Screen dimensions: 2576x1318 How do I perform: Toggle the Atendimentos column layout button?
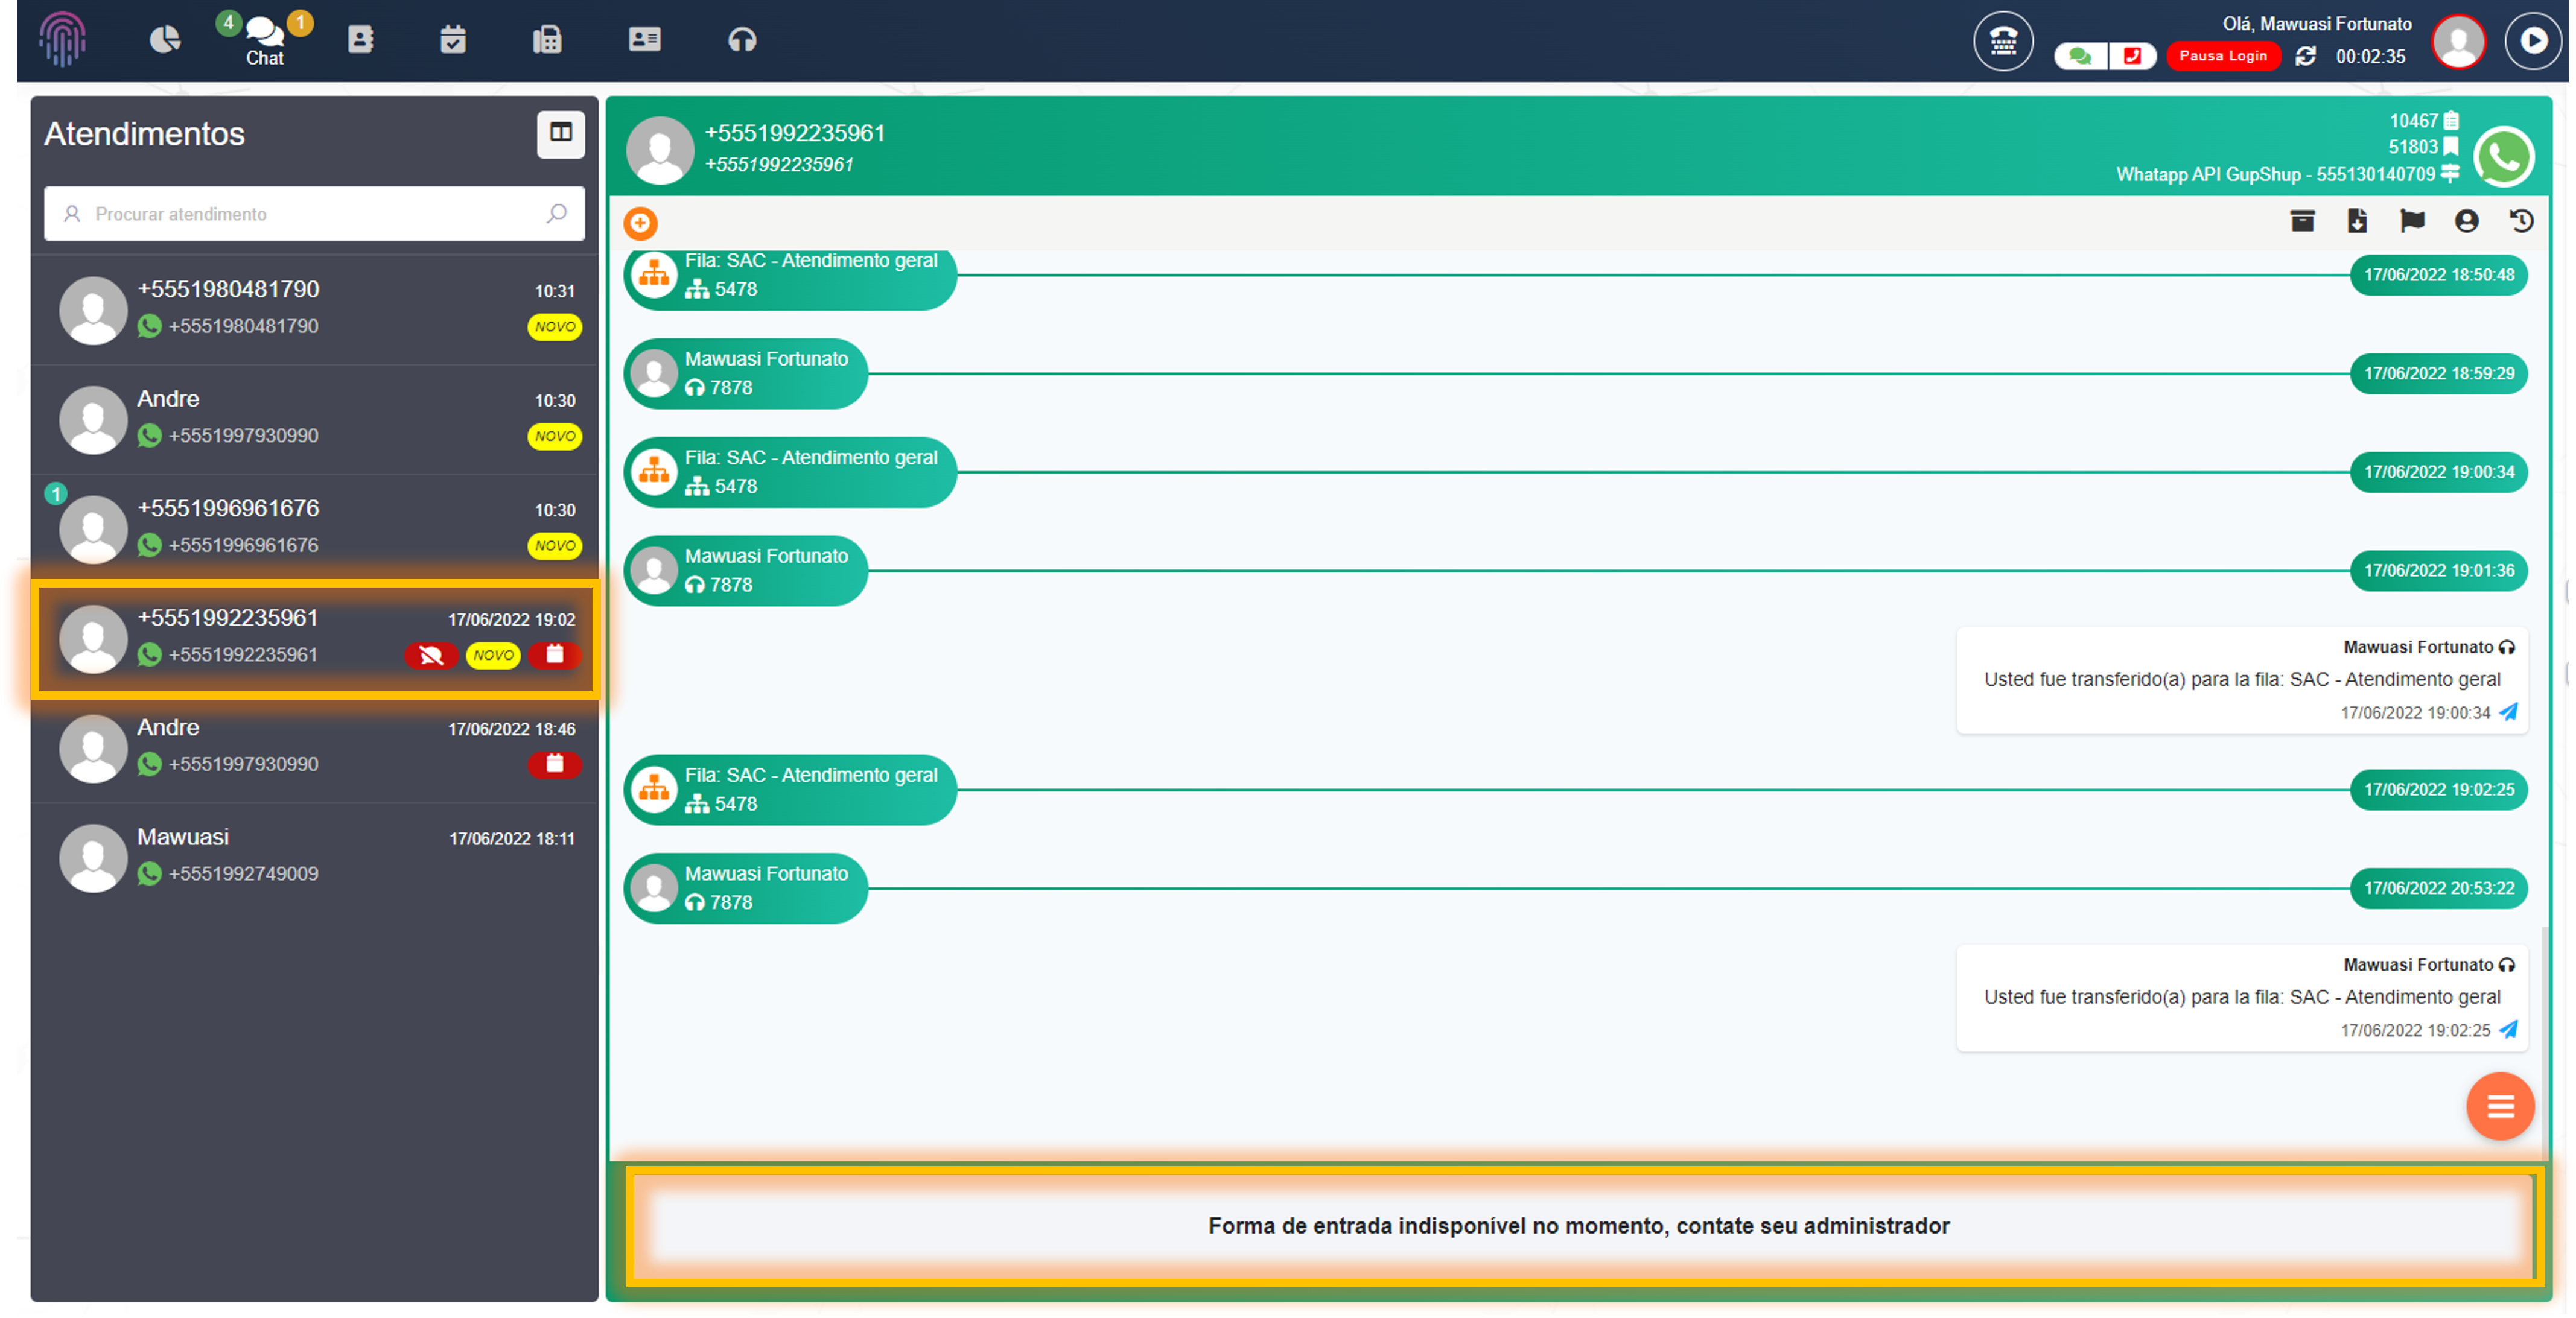click(561, 133)
